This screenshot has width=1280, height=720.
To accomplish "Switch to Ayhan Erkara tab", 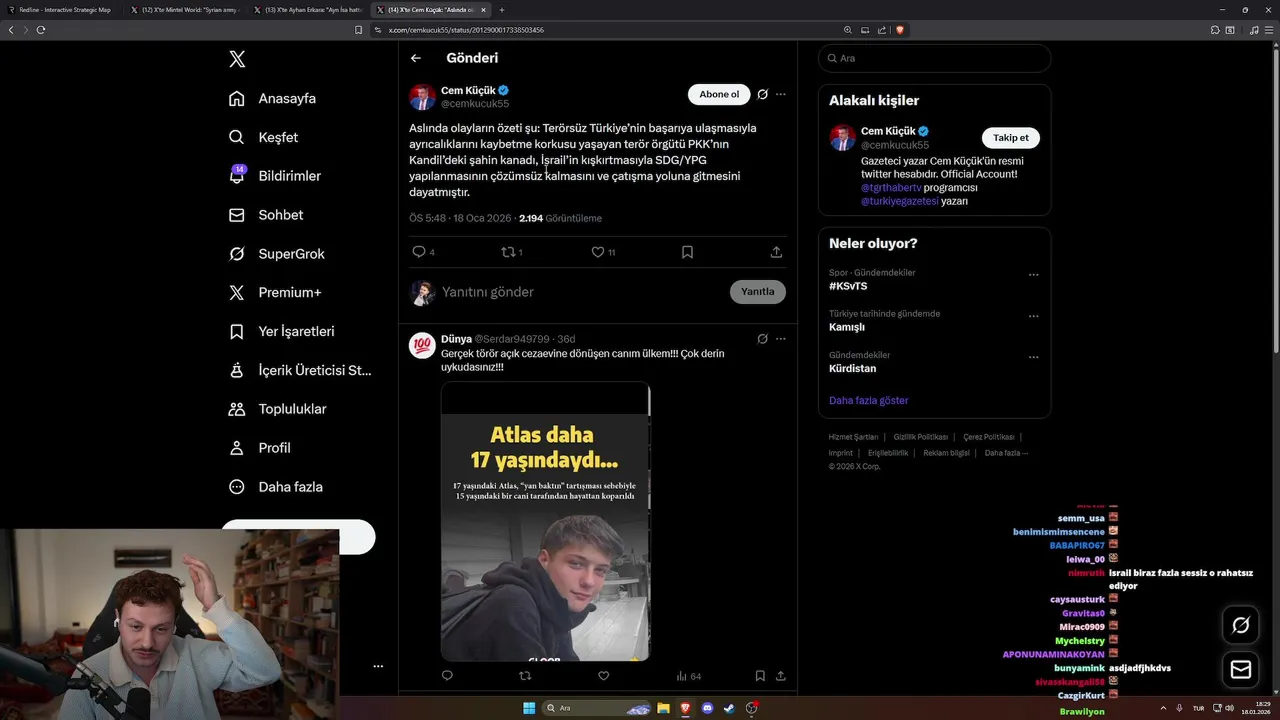I will (308, 9).
